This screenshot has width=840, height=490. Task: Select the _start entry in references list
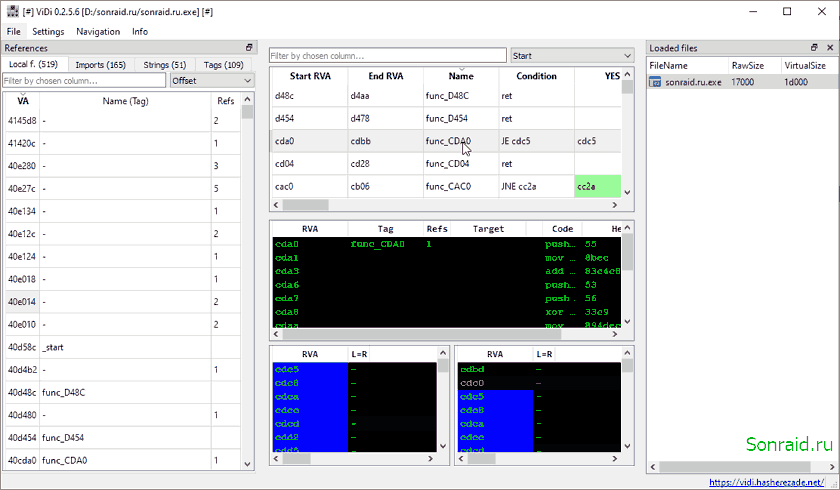[123, 347]
